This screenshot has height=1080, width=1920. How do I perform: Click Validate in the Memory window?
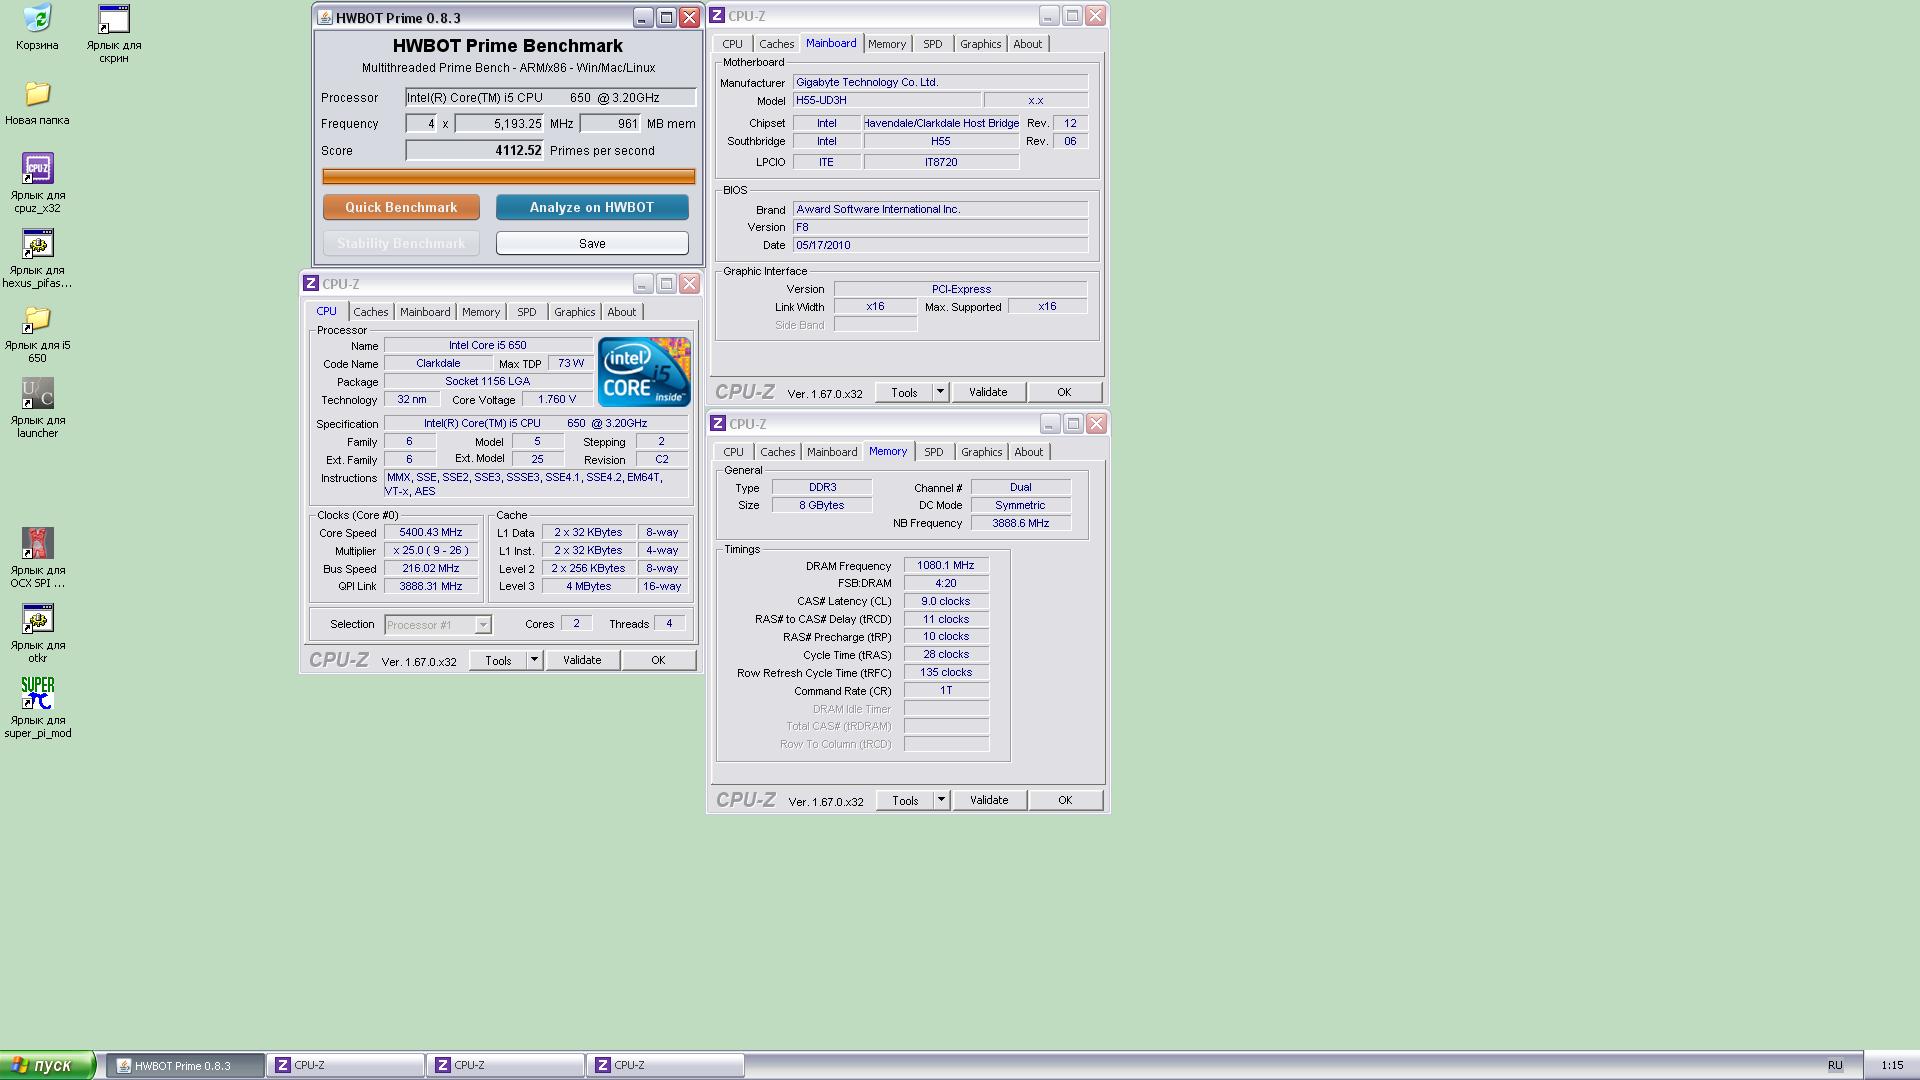(x=989, y=800)
